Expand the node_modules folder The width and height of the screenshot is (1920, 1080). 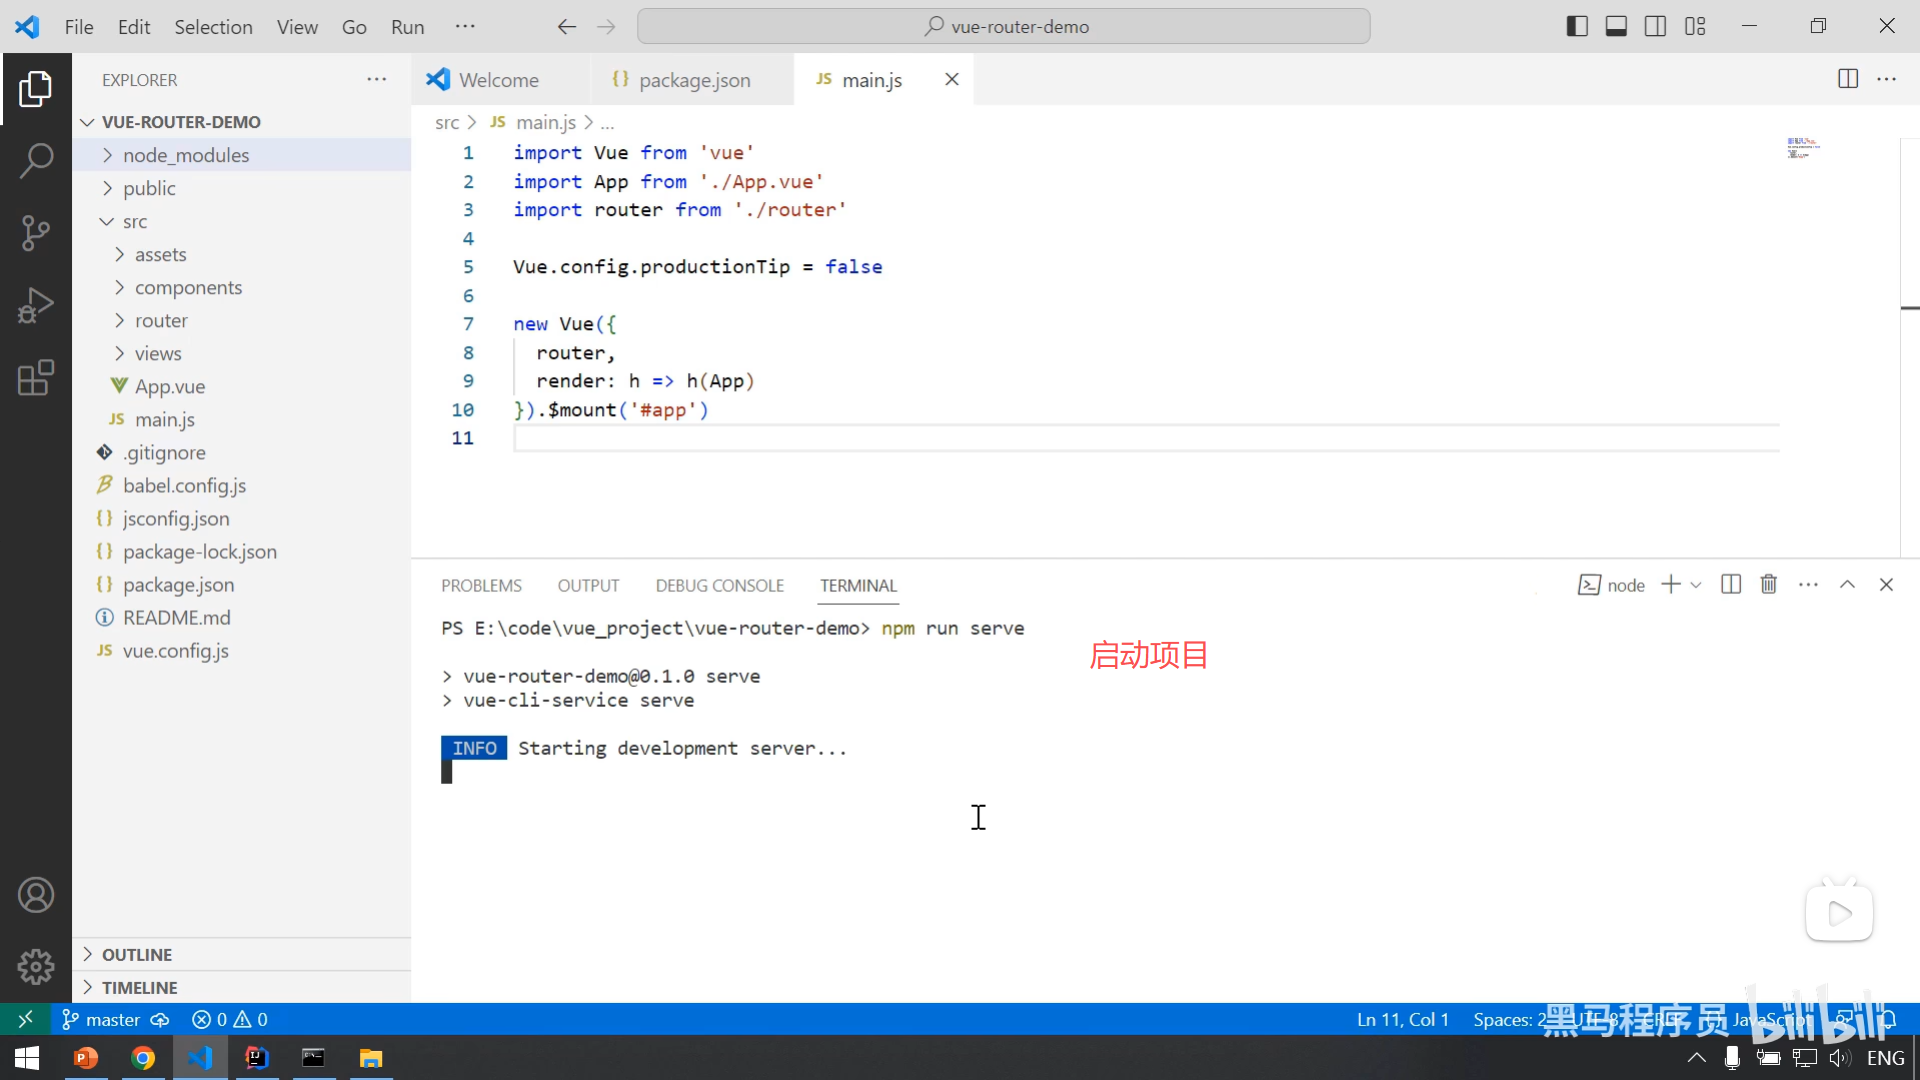186,155
